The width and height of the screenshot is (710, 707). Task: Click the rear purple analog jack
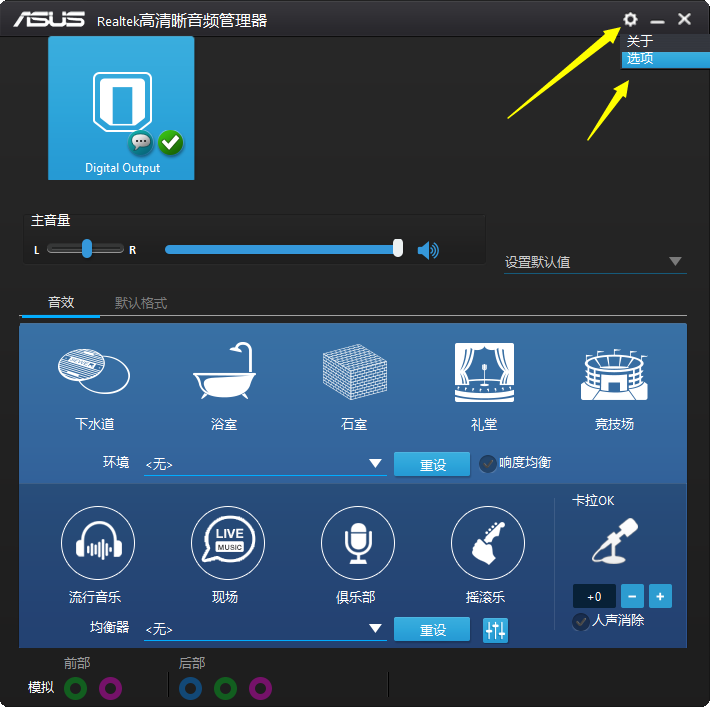coord(260,688)
